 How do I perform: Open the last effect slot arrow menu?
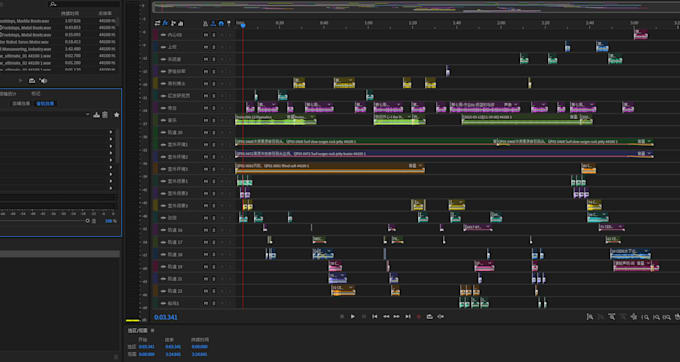pyautogui.click(x=111, y=188)
